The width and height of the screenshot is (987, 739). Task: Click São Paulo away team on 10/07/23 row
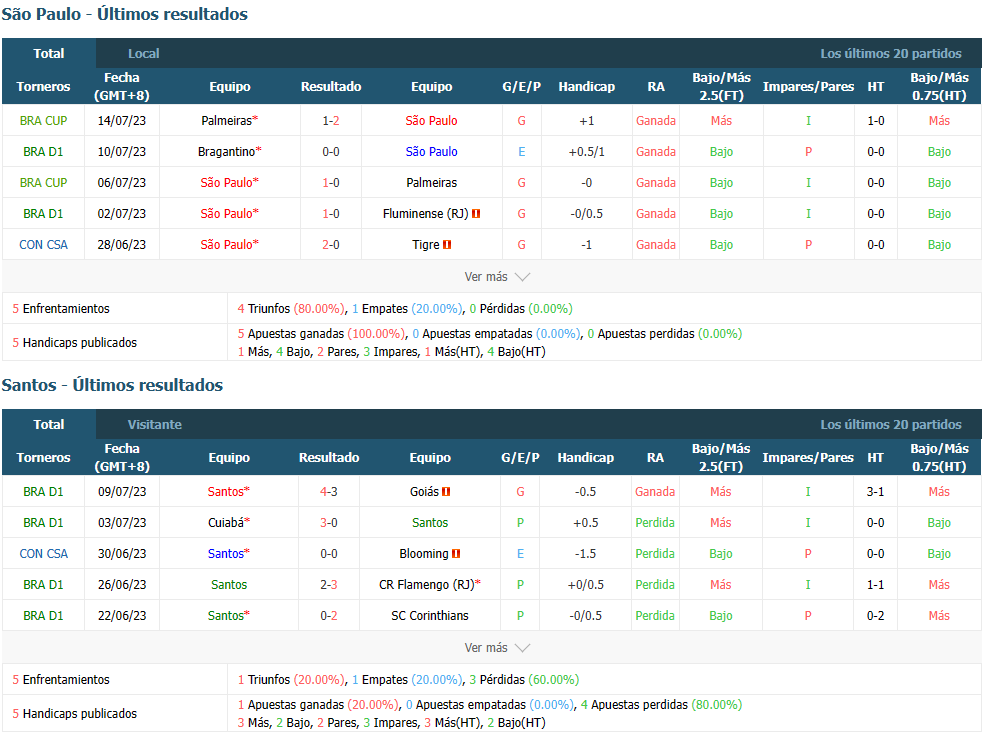pos(431,152)
